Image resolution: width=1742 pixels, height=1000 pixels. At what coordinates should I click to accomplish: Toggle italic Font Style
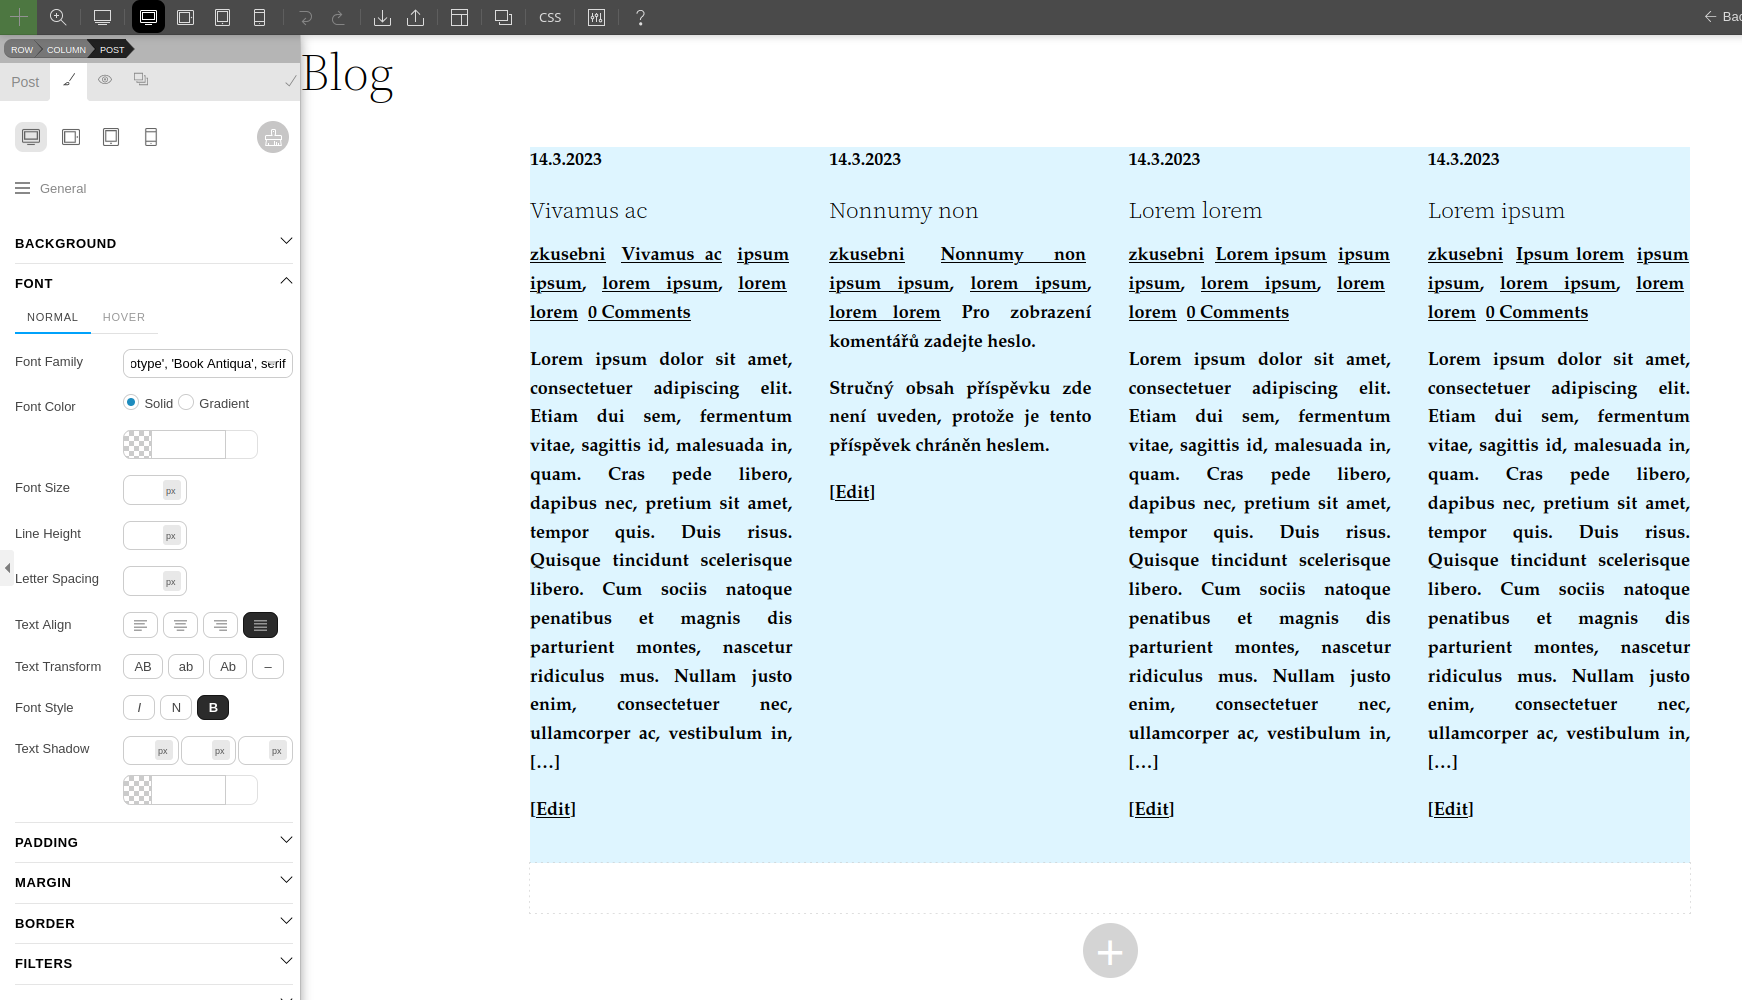pyautogui.click(x=139, y=708)
